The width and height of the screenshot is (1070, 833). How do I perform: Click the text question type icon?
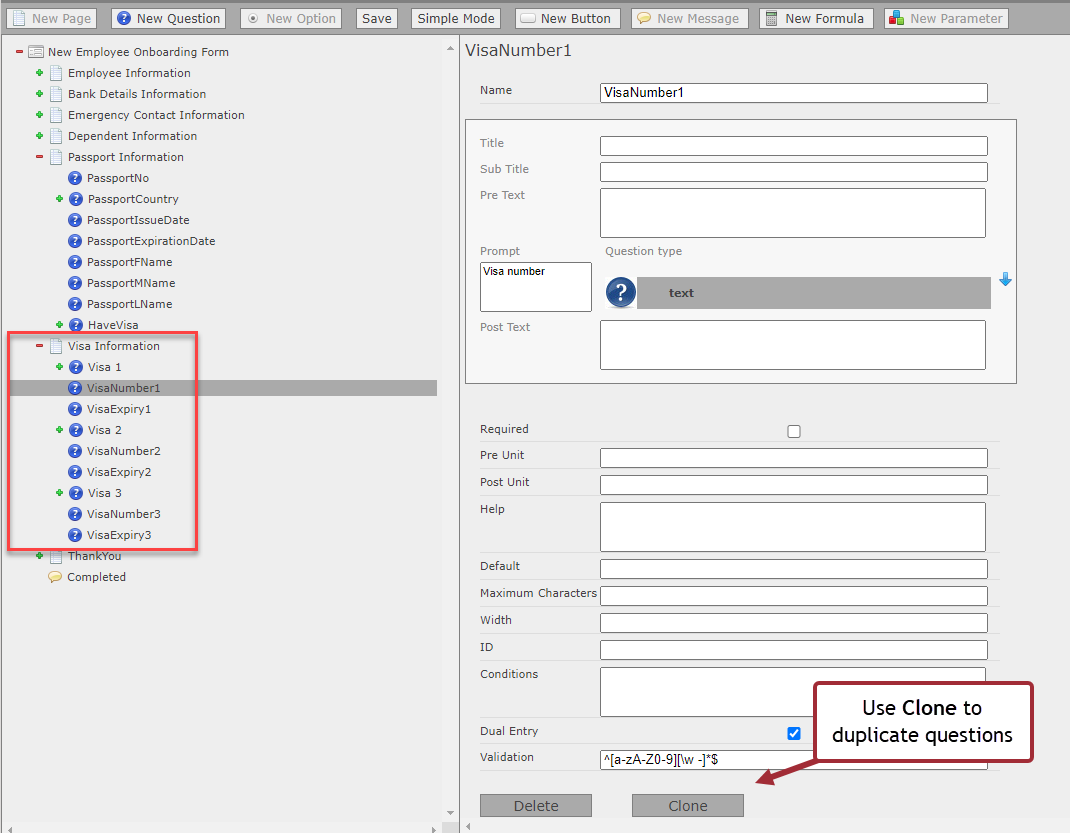pyautogui.click(x=621, y=293)
